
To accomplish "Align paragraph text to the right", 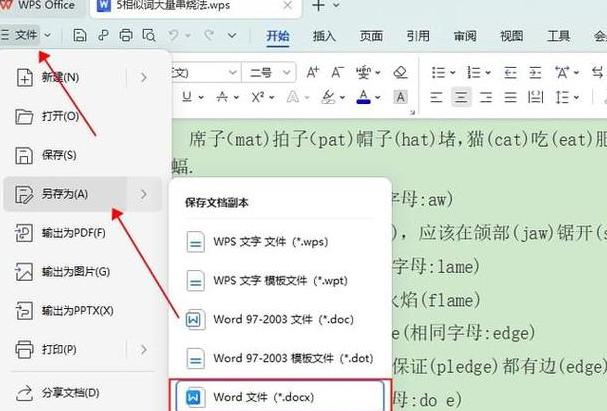I will (486, 97).
